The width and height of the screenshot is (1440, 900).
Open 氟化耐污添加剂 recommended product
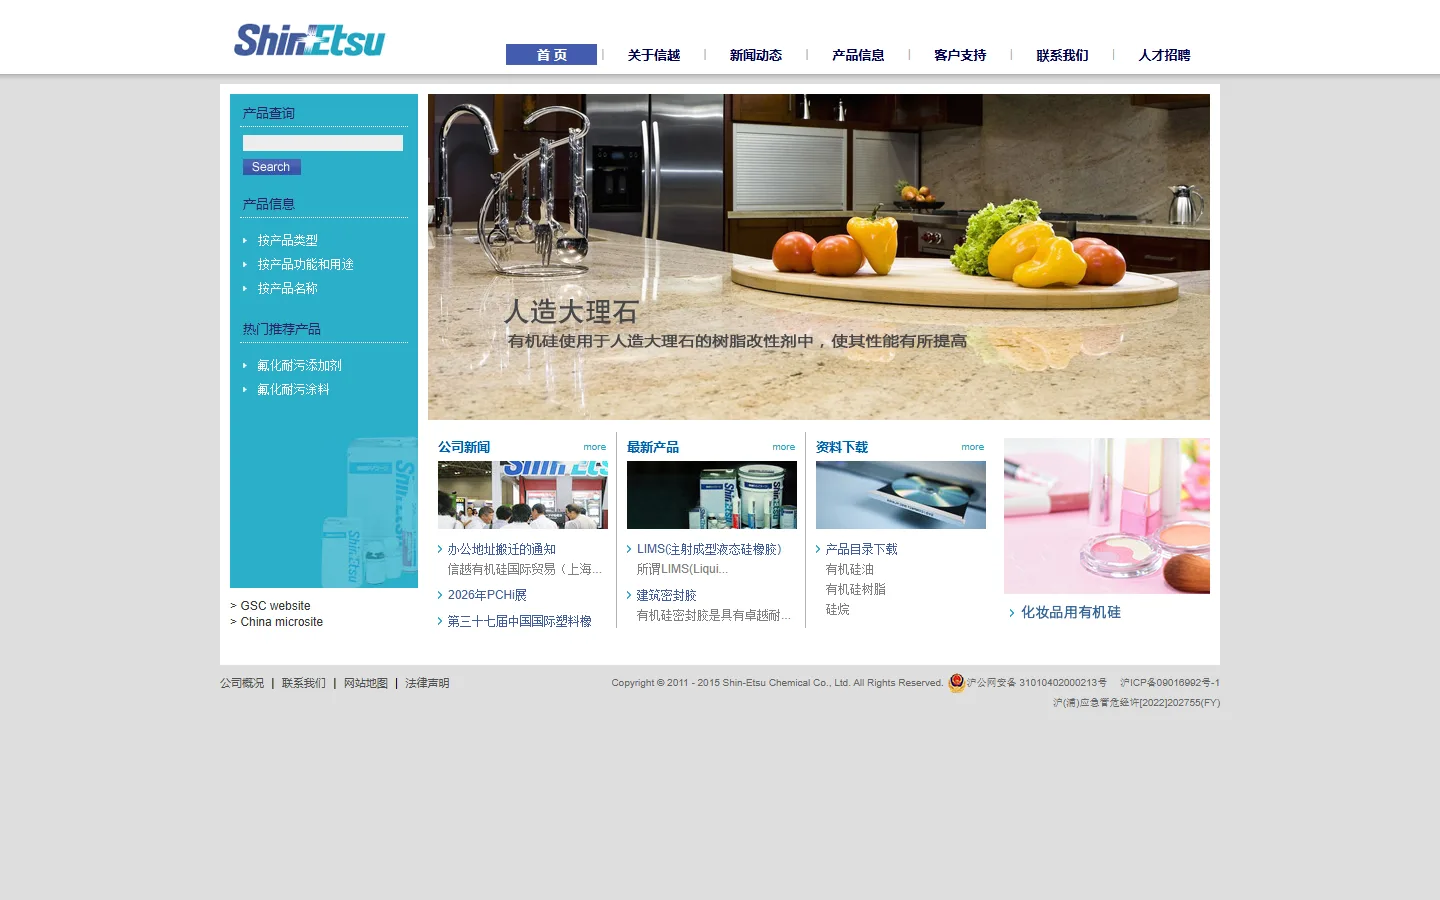[300, 365]
